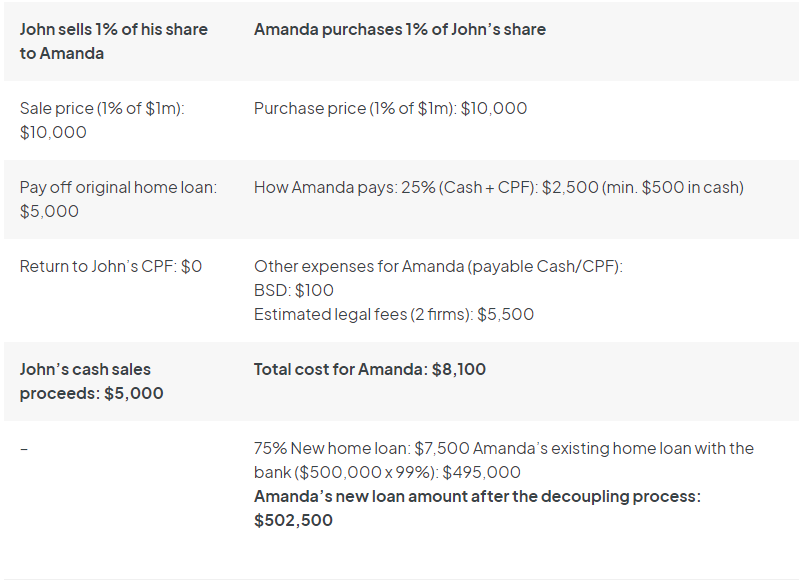The image size is (801, 580).
Task: Select the 'Purchase price (1% of $1m): $10,000' cell
Action: pos(390,108)
